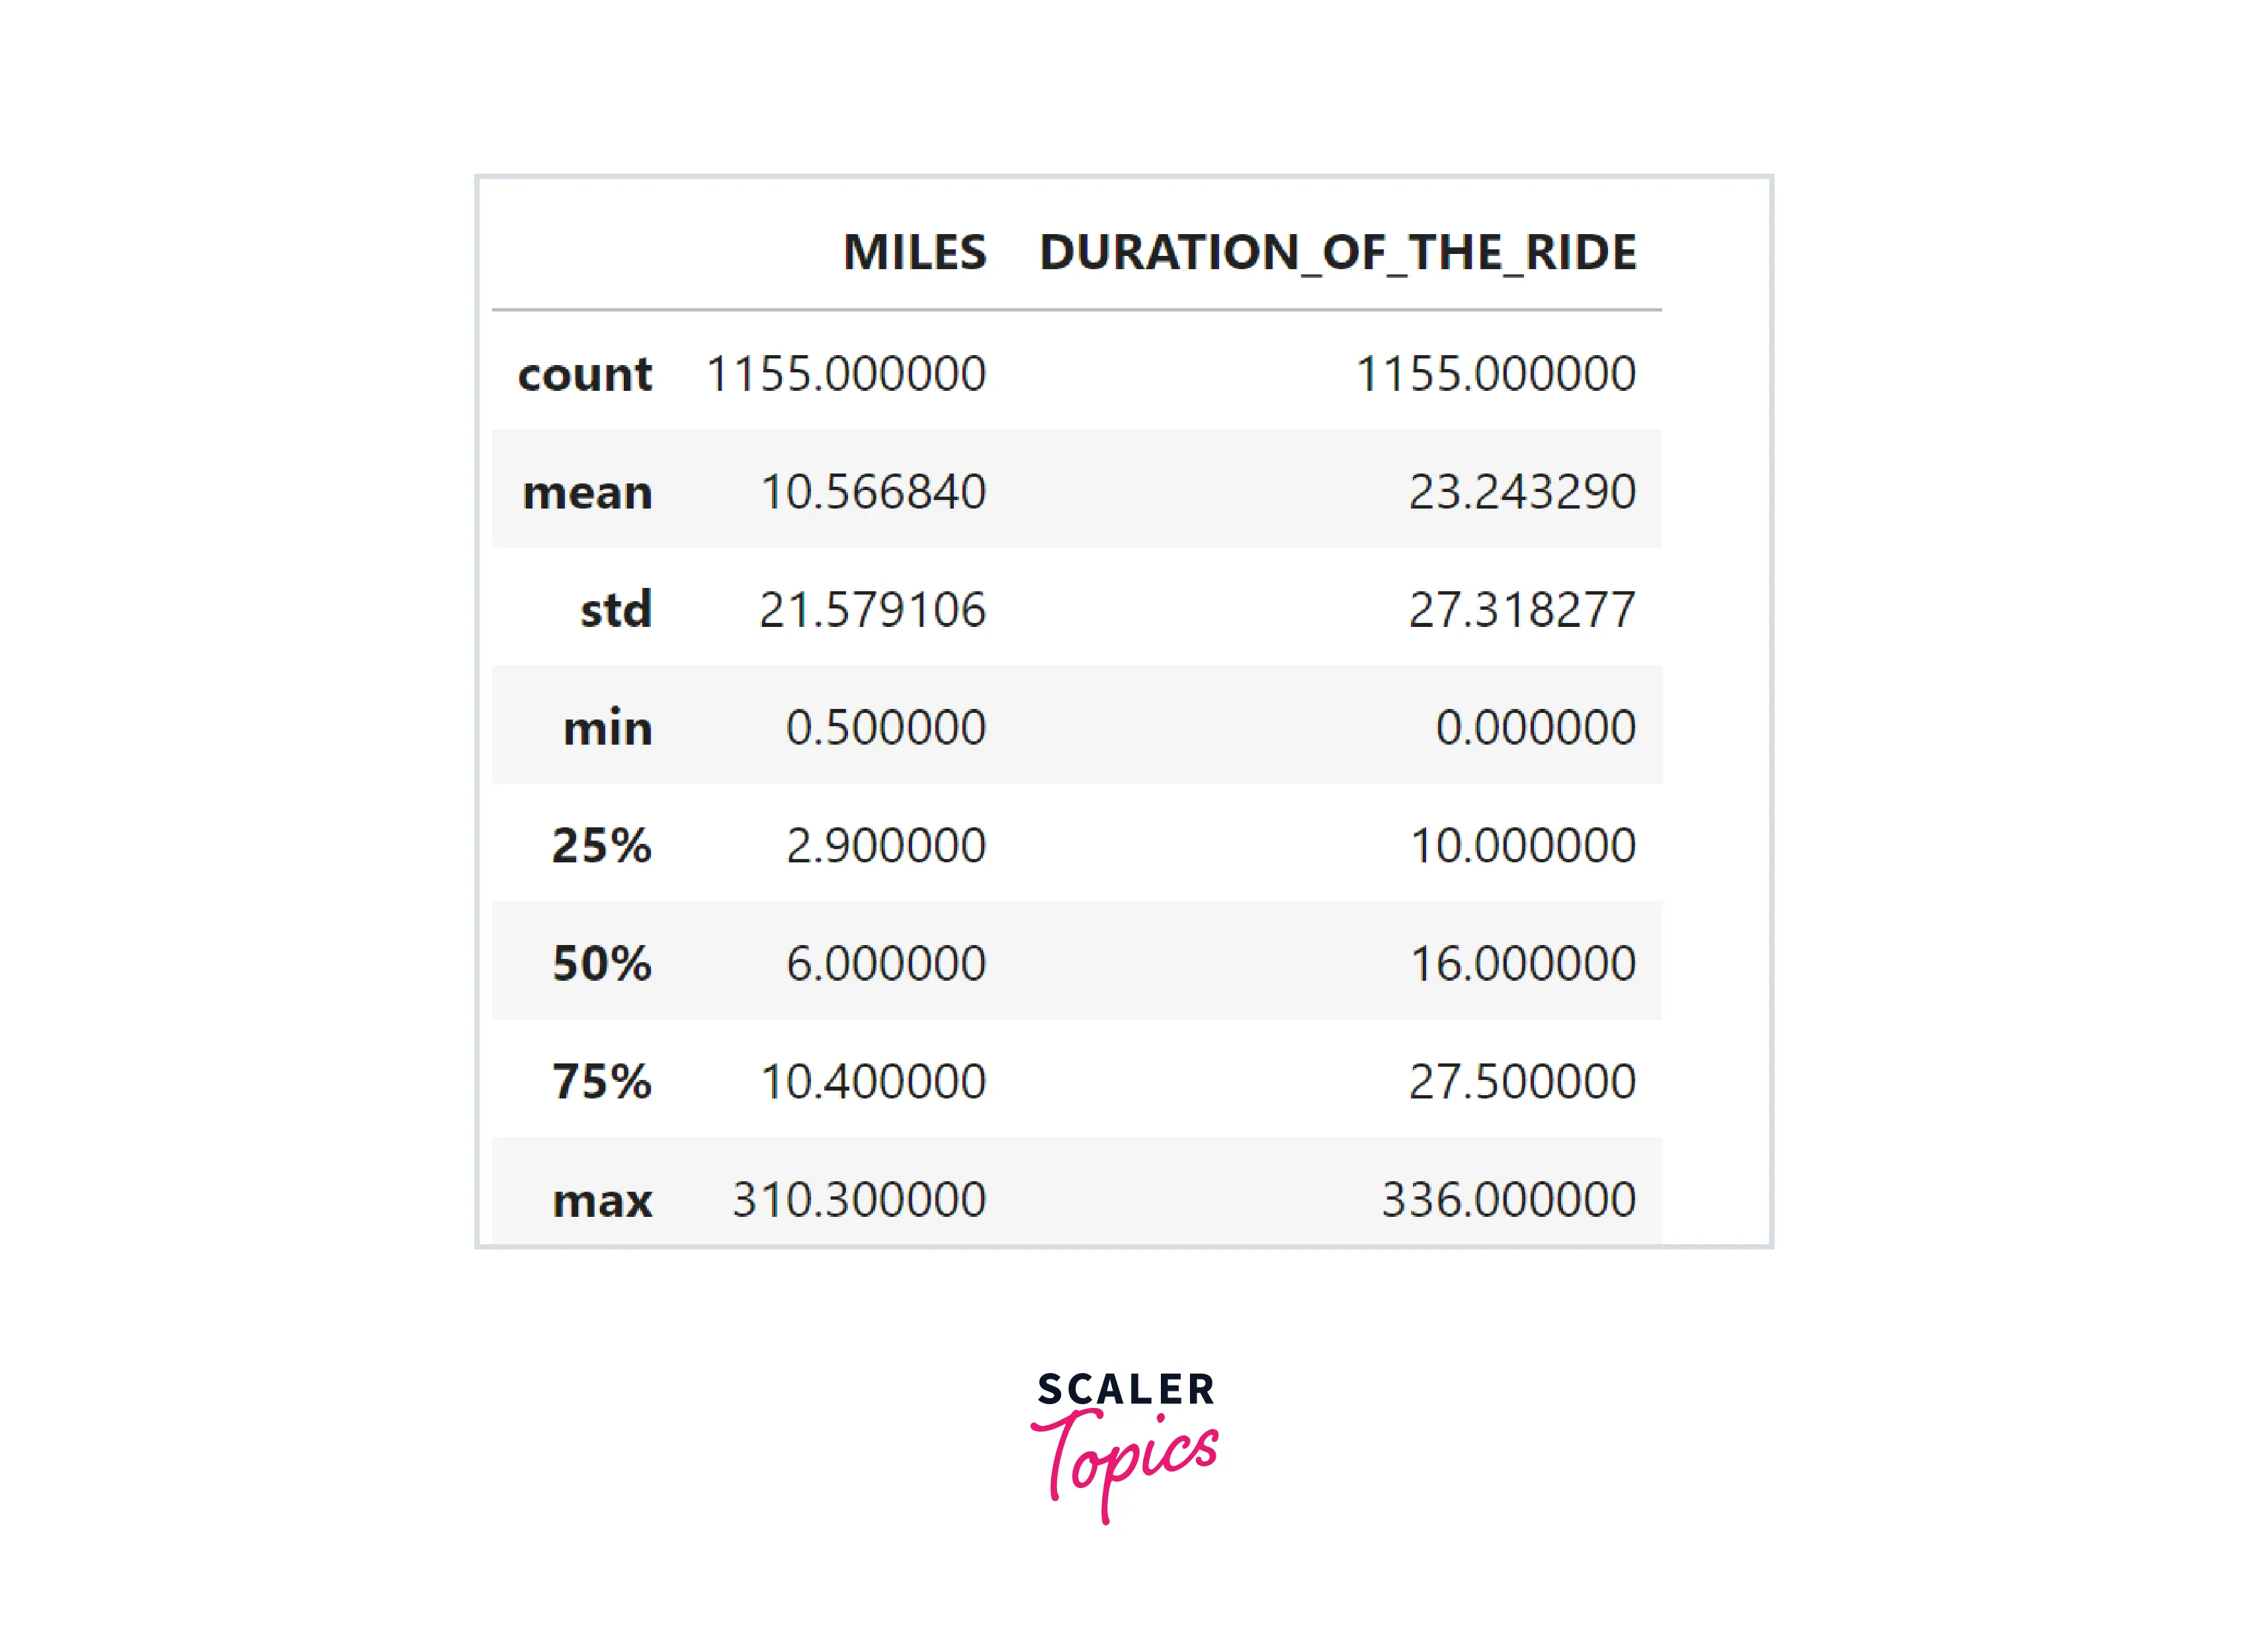
Task: Click the MILES 25% value 2.900000
Action: pos(886,846)
